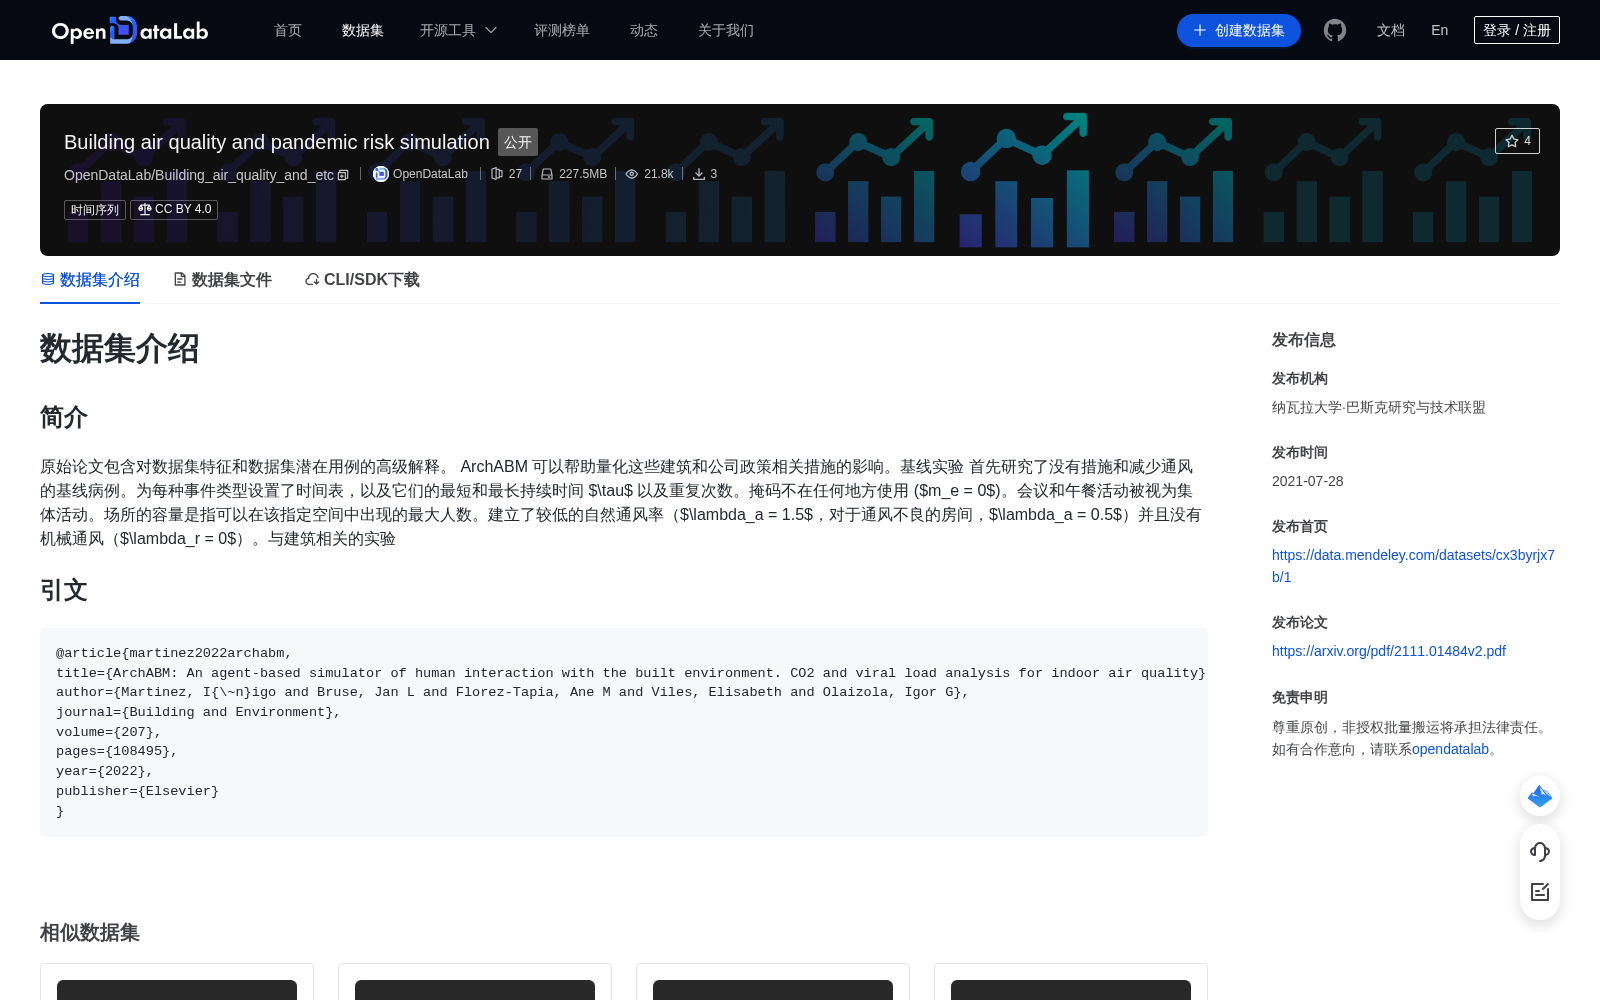This screenshot has width=1600, height=1000.
Task: Open 数据集 navigation item
Action: (363, 30)
